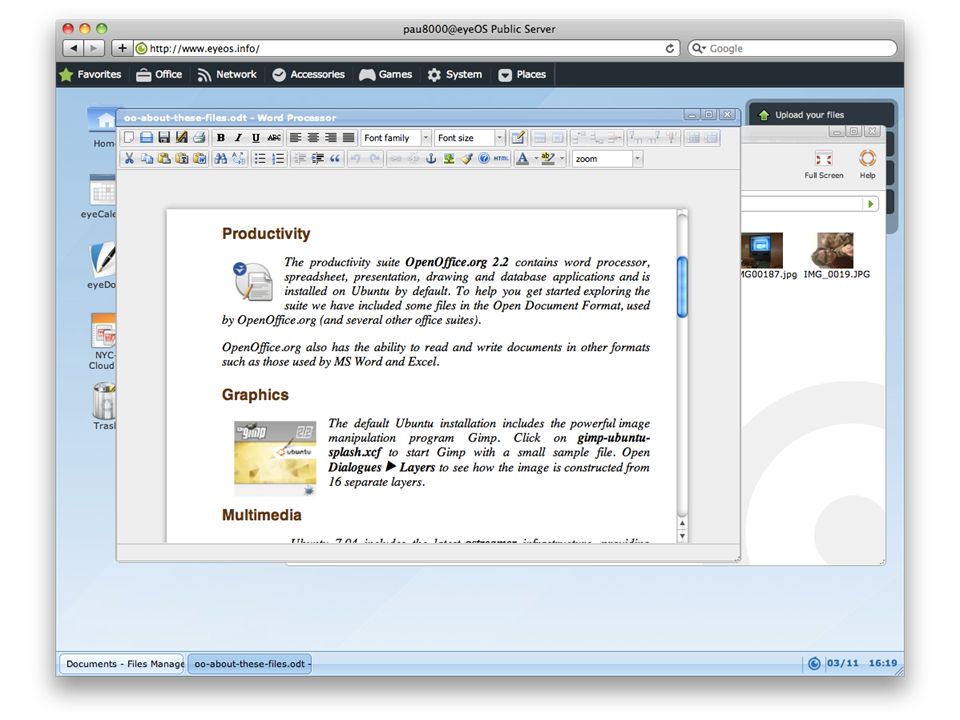Open the System menu
The height and width of the screenshot is (720, 960).
[455, 75]
